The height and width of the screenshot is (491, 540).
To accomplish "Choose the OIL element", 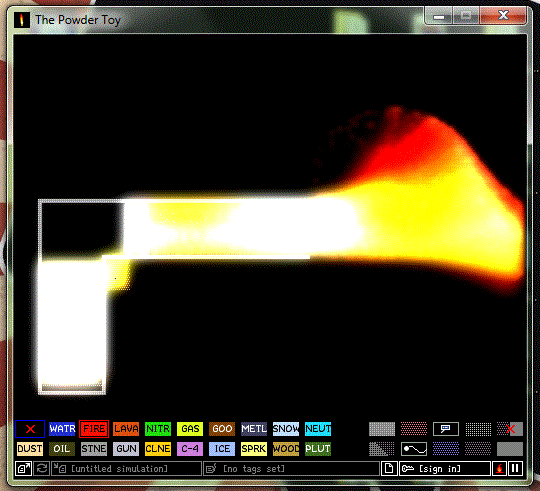I will (62, 449).
